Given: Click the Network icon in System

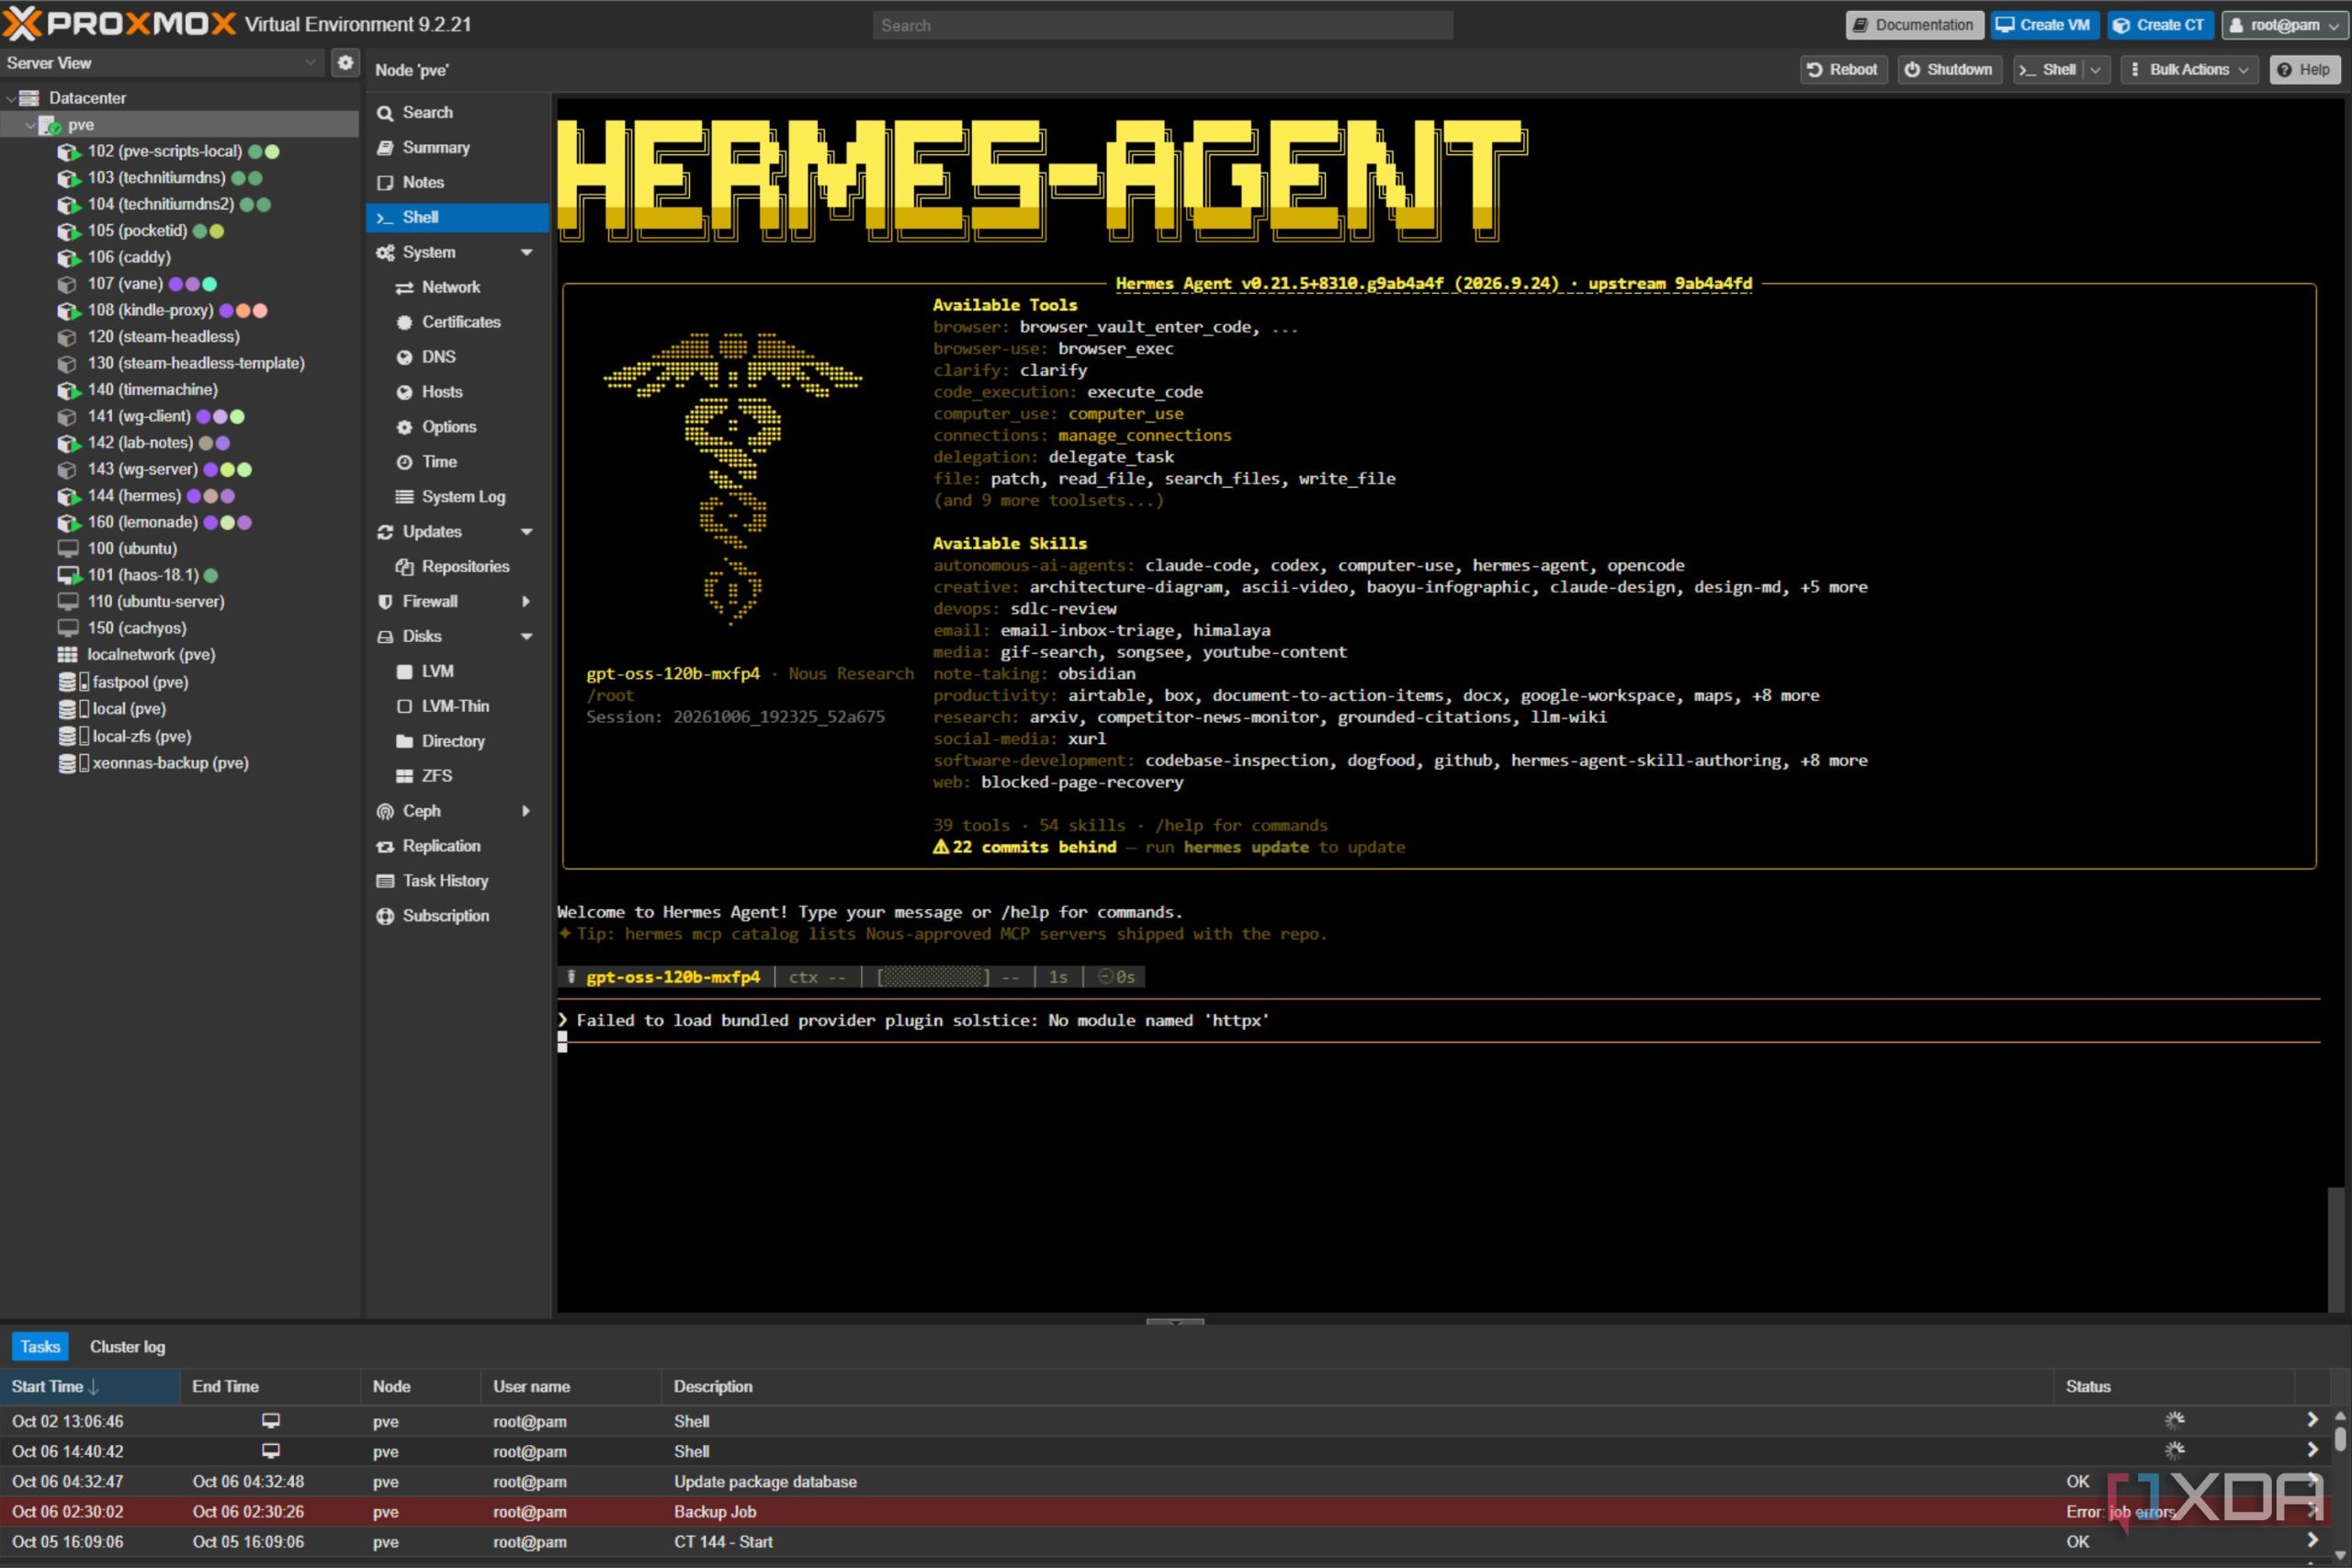Looking at the screenshot, I should click(404, 288).
